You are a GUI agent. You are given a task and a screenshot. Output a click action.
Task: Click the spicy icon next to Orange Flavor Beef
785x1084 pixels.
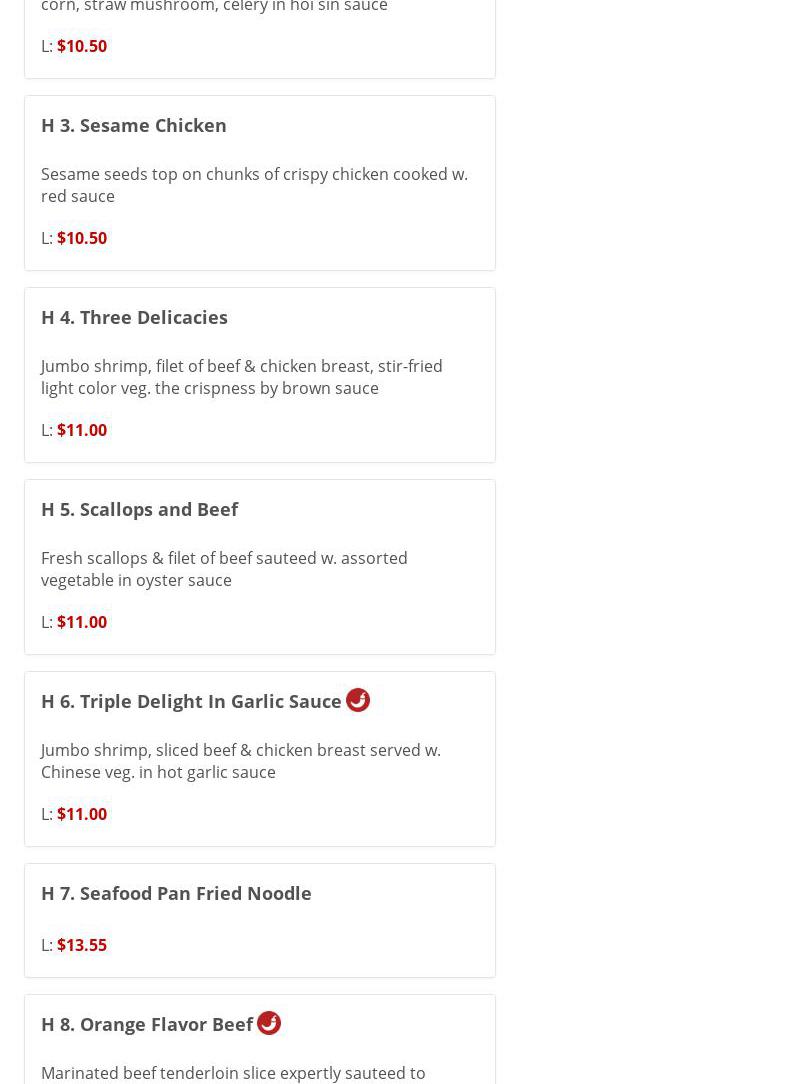(x=269, y=1023)
